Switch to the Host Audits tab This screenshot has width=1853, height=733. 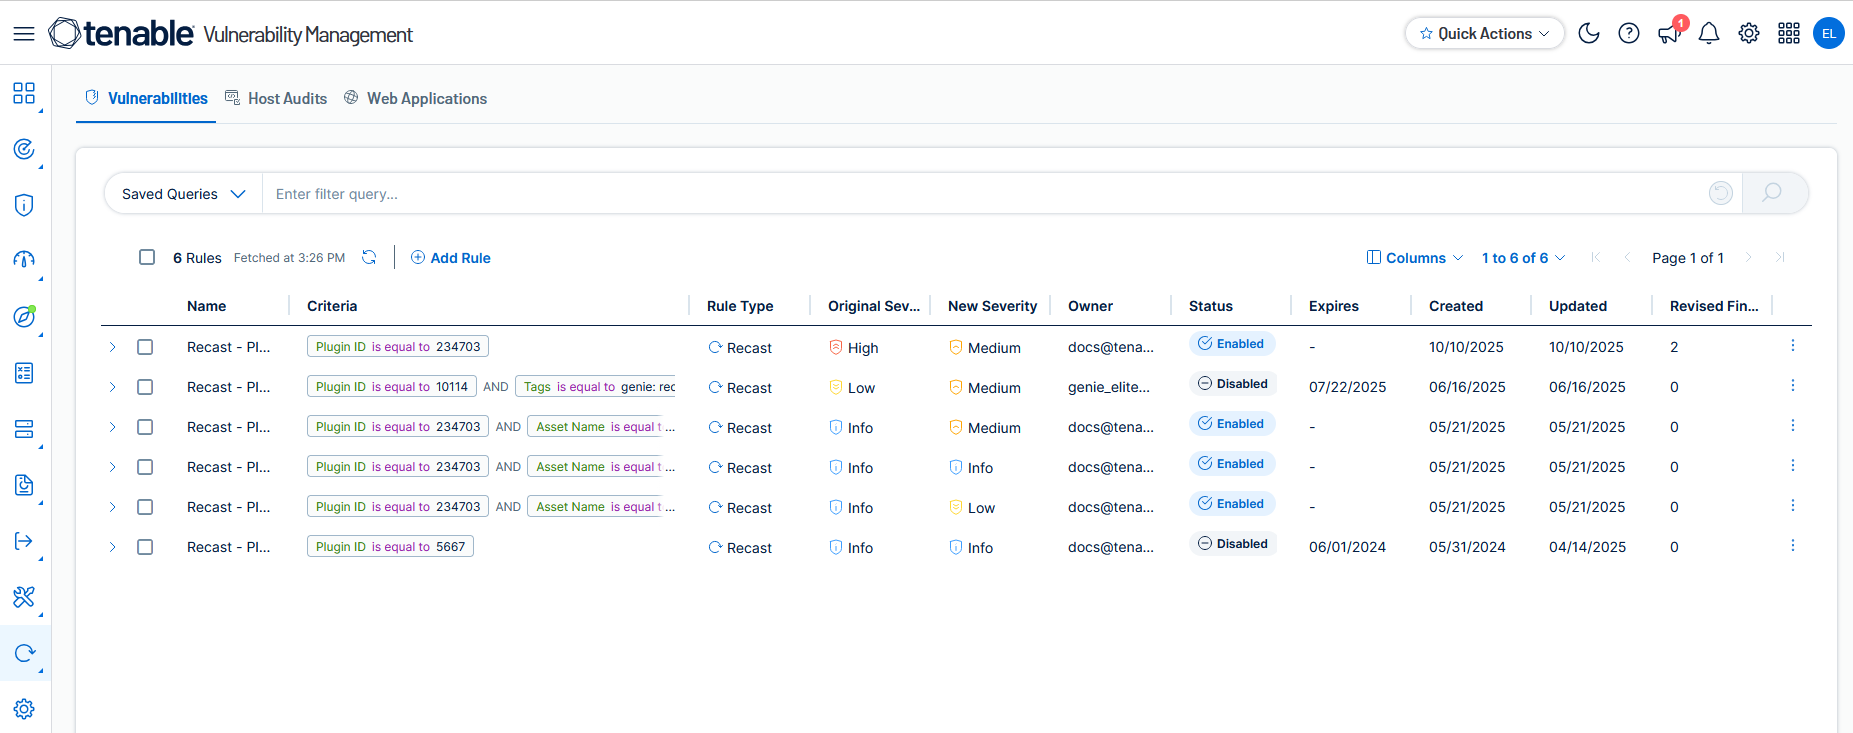276,98
